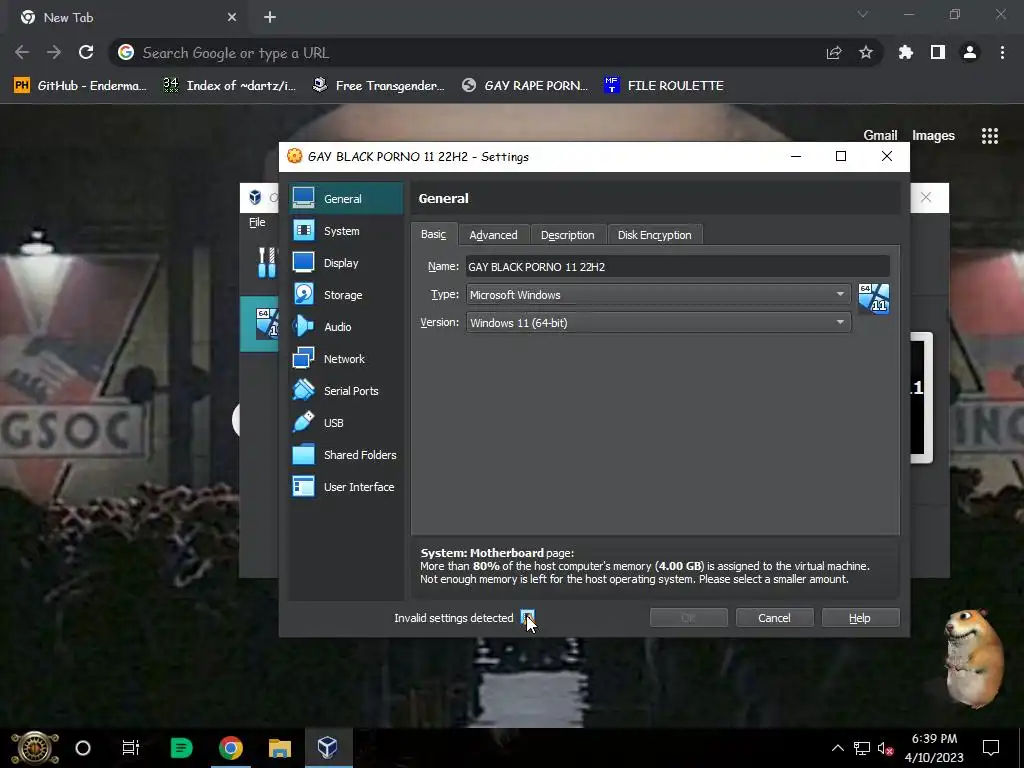This screenshot has height=768, width=1024.
Task: Open the USB settings category
Action: pyautogui.click(x=346, y=423)
